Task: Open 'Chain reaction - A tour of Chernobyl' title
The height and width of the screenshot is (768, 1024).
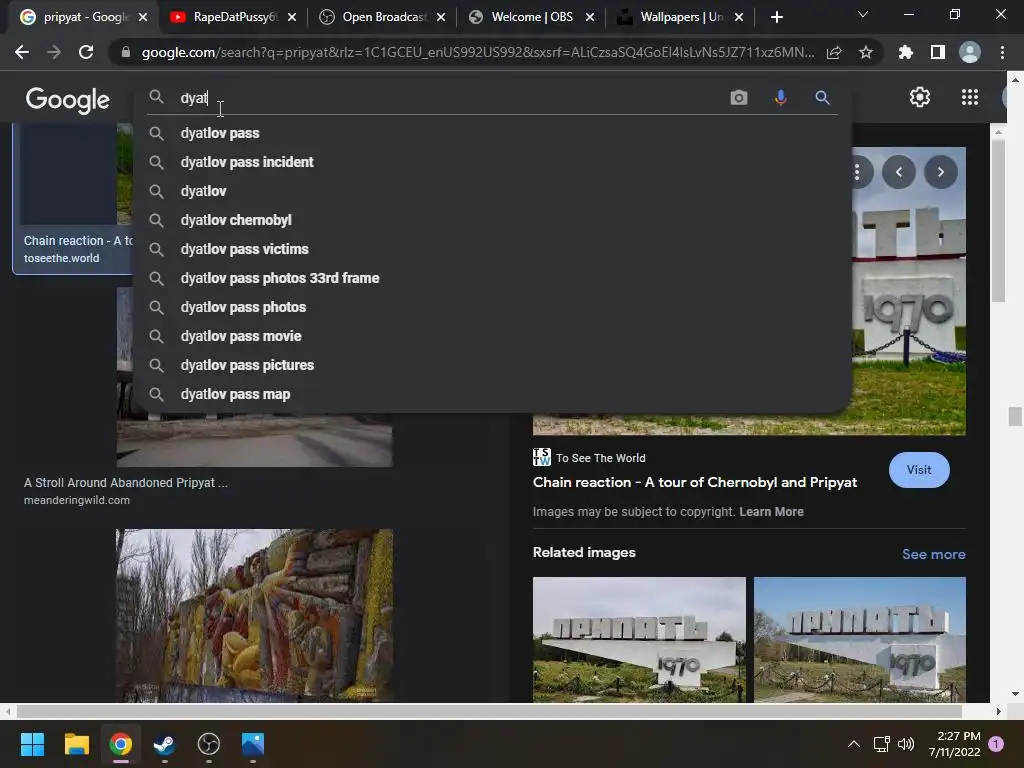Action: click(695, 483)
